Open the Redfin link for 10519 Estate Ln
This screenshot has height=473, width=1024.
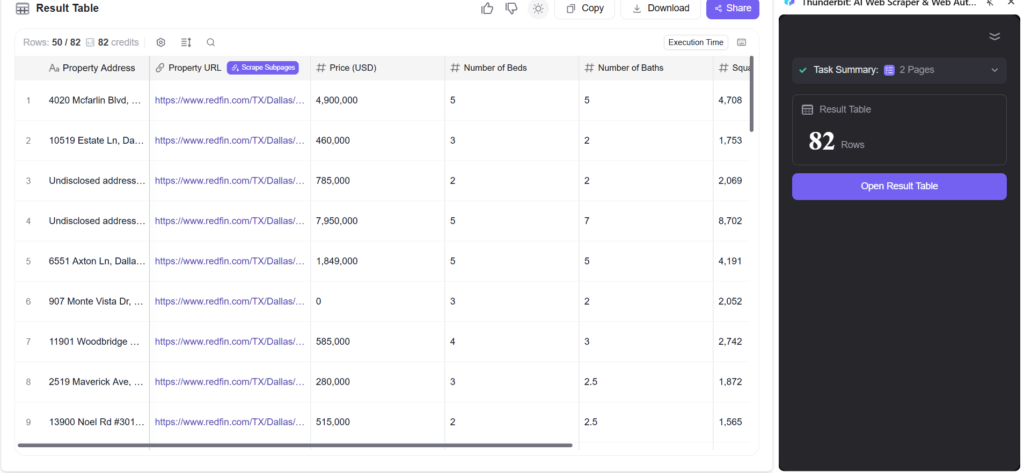[230, 140]
